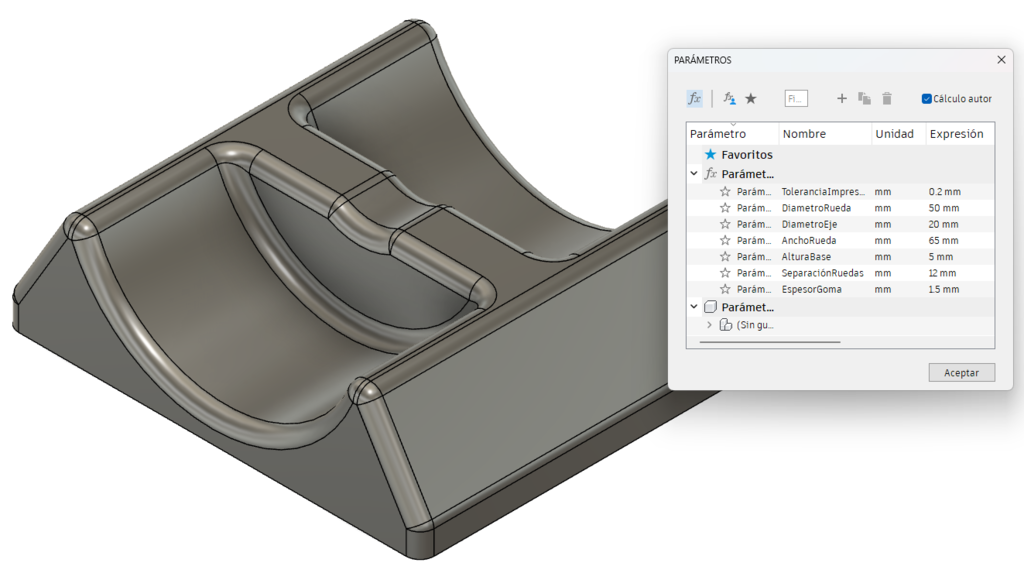Mark EspesorGoma as favorite with star
The width and height of the screenshot is (1024, 566).
point(725,289)
